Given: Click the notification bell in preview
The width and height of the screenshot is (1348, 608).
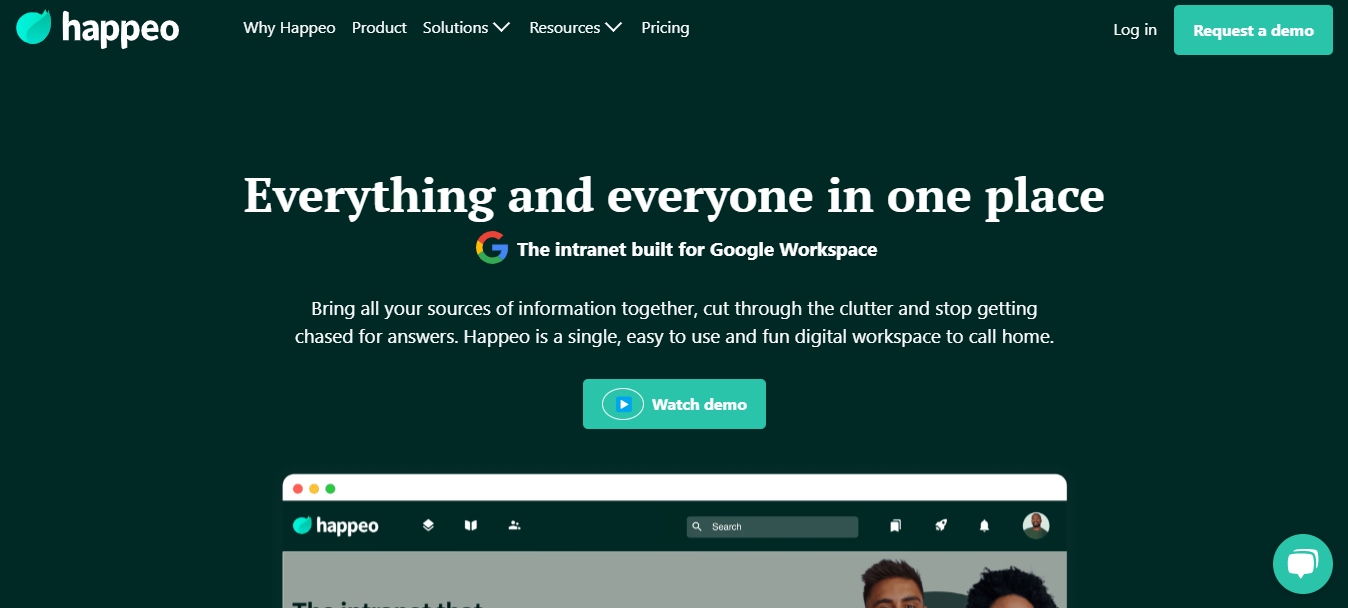Looking at the screenshot, I should [984, 525].
